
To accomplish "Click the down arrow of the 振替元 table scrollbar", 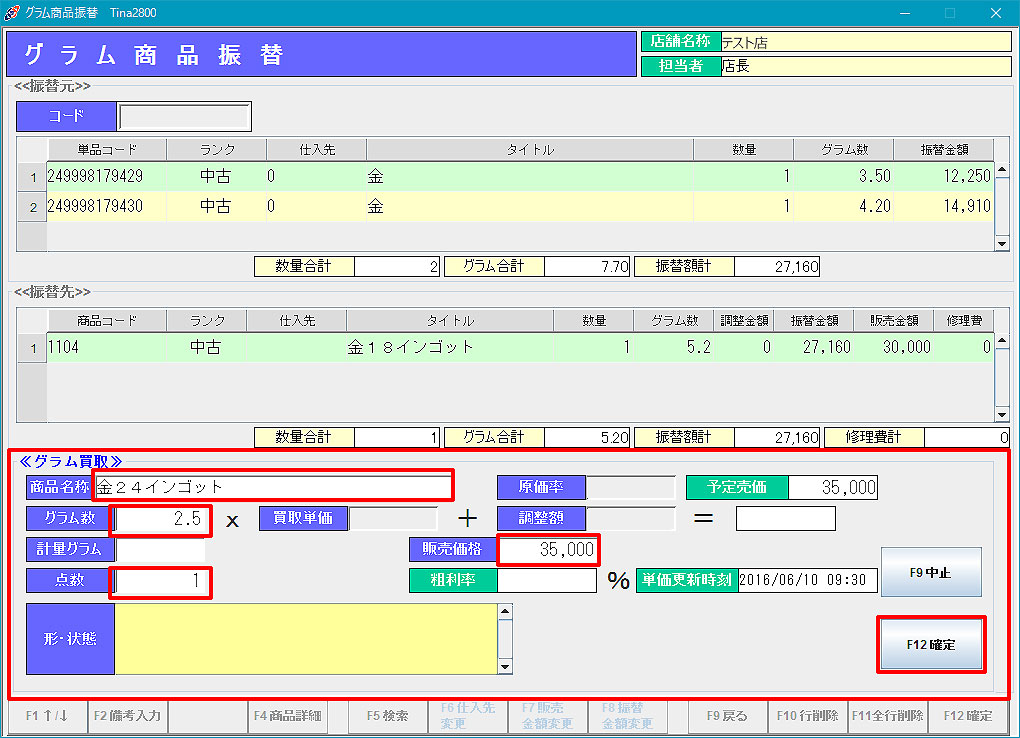I will coord(1002,244).
